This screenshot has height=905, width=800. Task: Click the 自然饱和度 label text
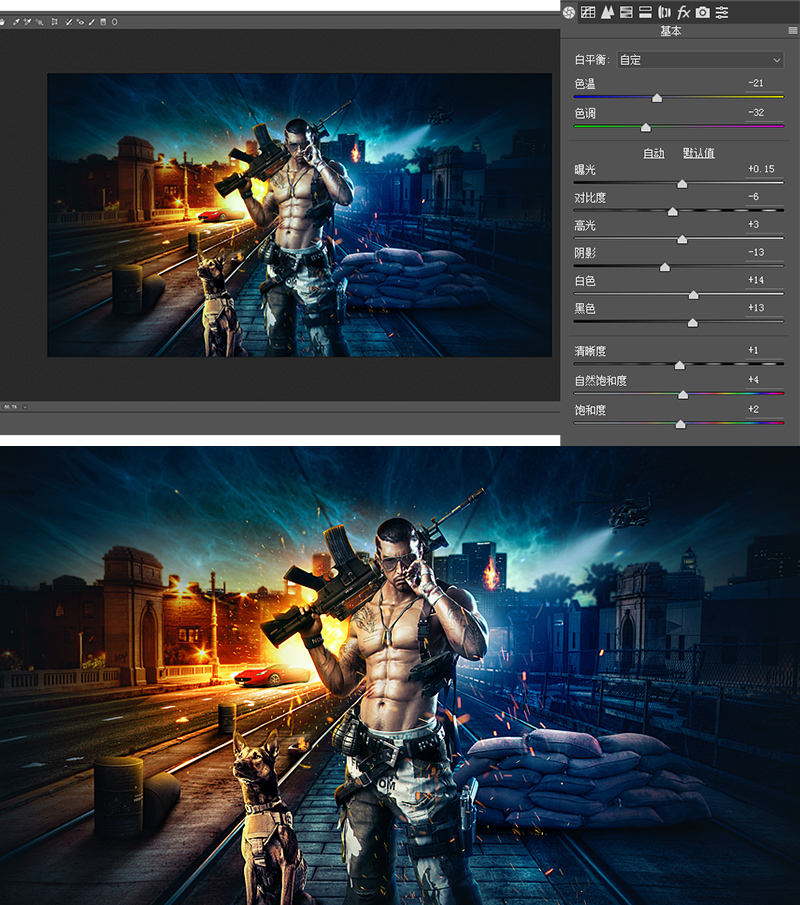pyautogui.click(x=600, y=381)
